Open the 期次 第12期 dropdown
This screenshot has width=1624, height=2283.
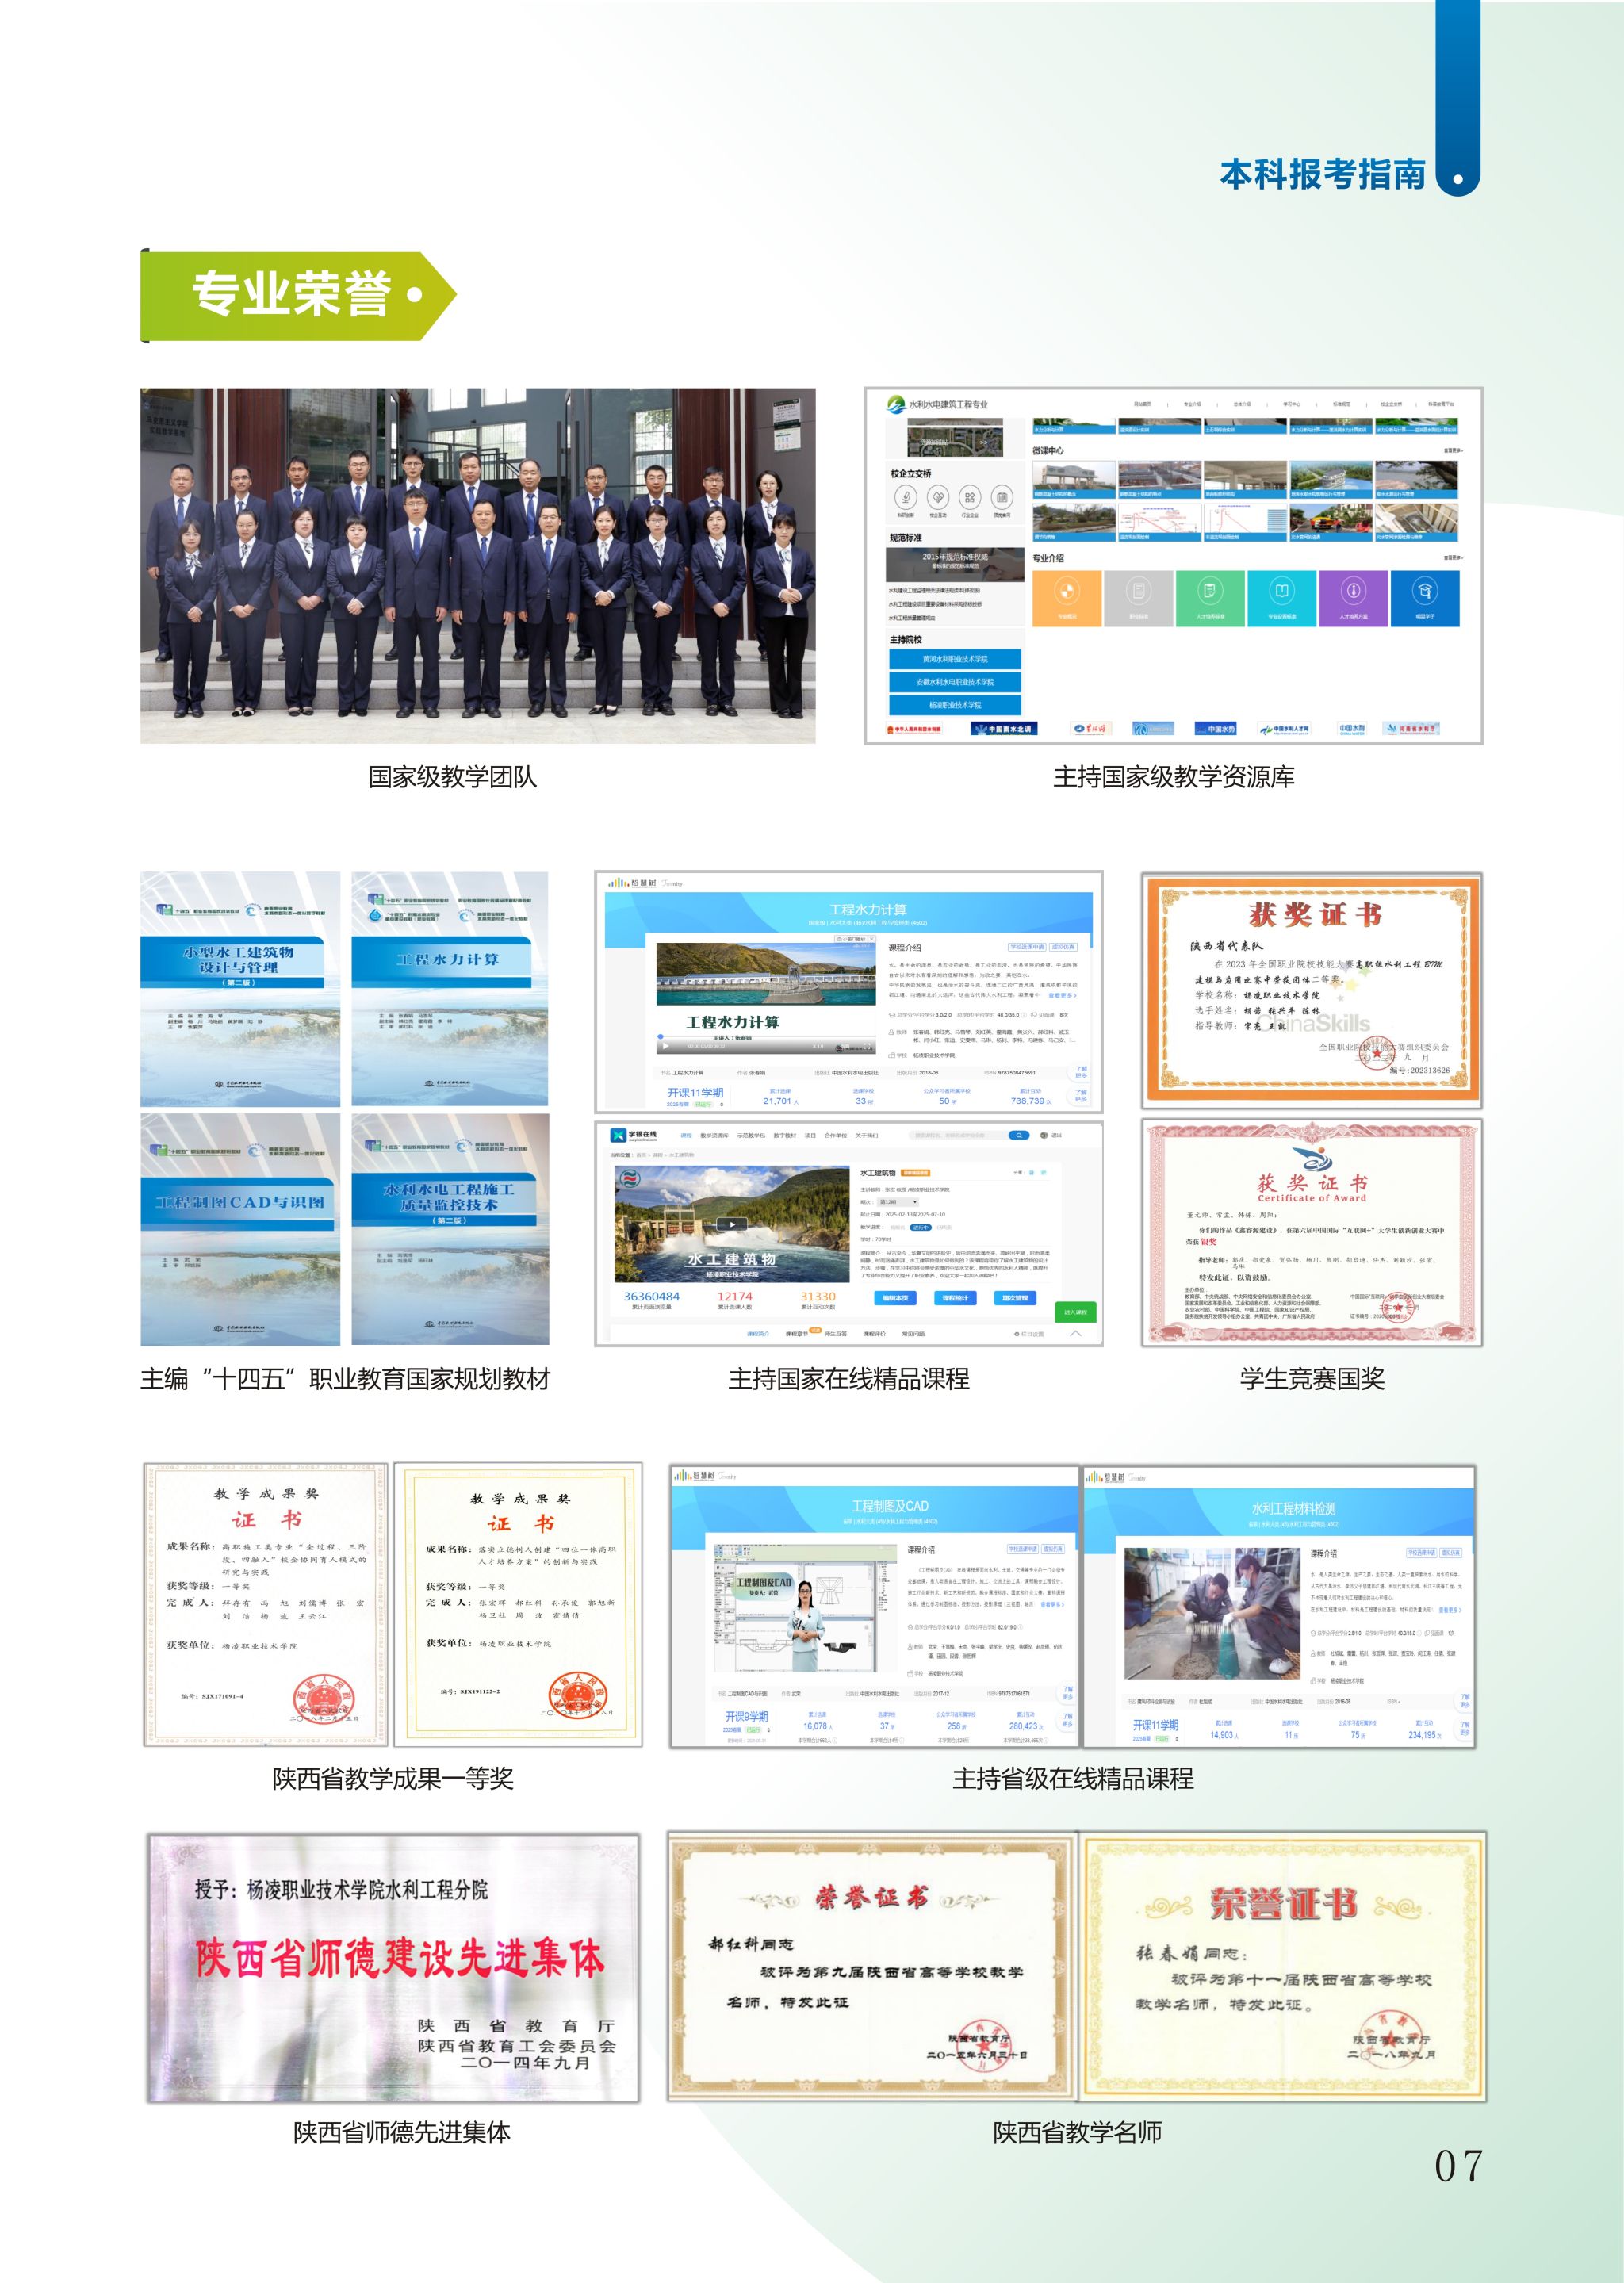pos(898,1202)
